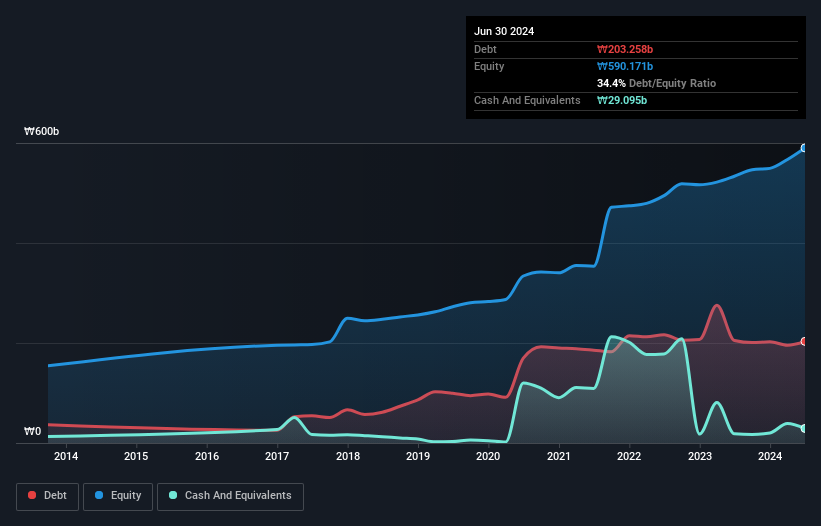Click the Jun 30 2024 tooltip date
Viewport: 821px width, 526px height.
pos(504,31)
